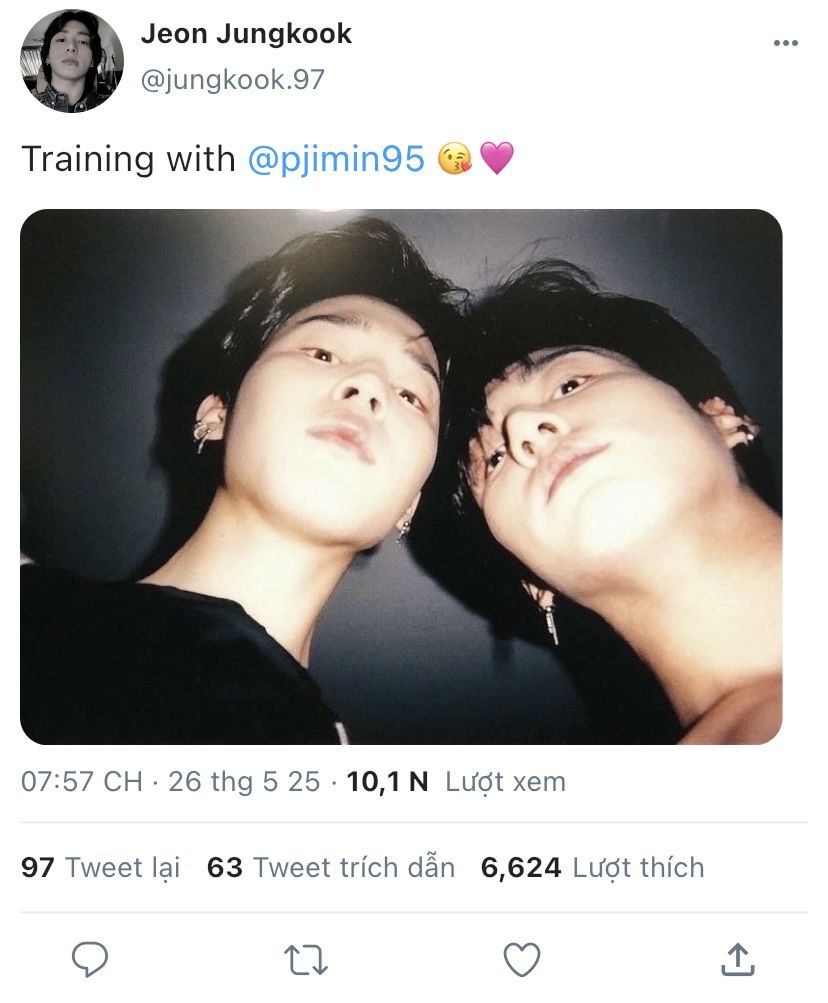The width and height of the screenshot is (828, 1003).
Task: Click the reply speech bubble icon
Action: coord(90,959)
